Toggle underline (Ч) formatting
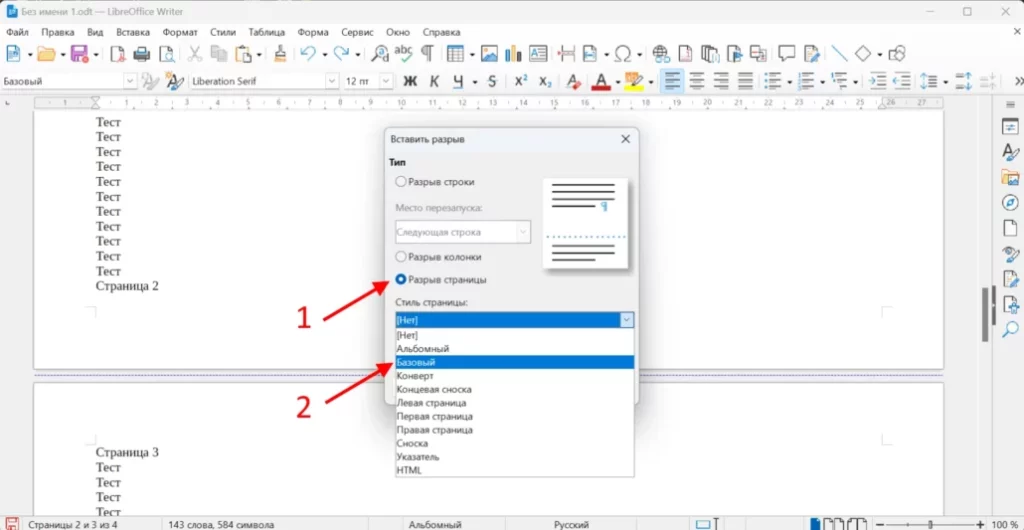1024x530 pixels. point(458,82)
